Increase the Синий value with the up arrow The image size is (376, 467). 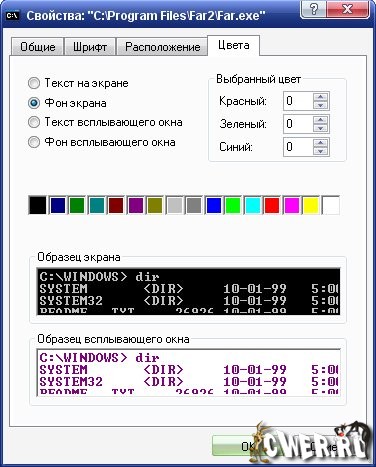point(321,143)
